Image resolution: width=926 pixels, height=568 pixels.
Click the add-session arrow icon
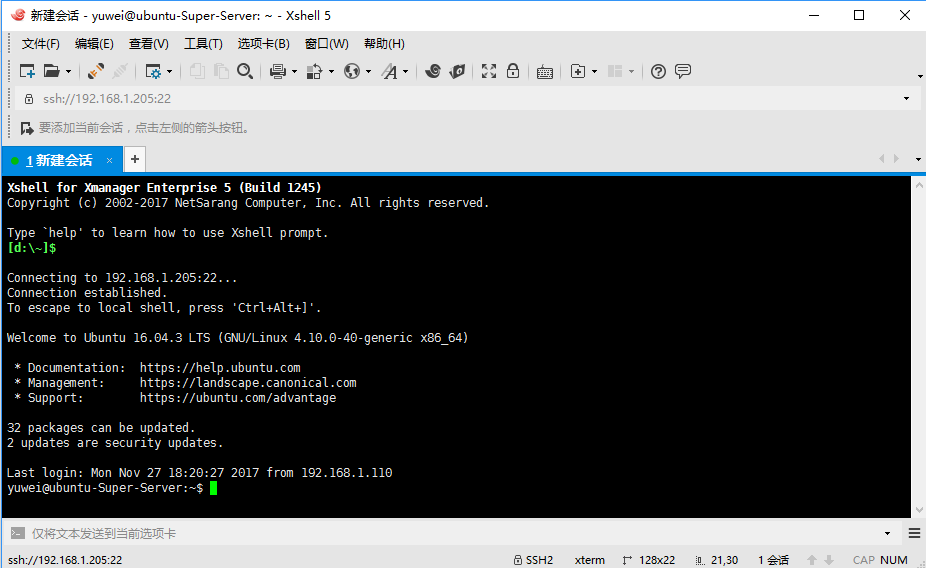pyautogui.click(x=27, y=128)
